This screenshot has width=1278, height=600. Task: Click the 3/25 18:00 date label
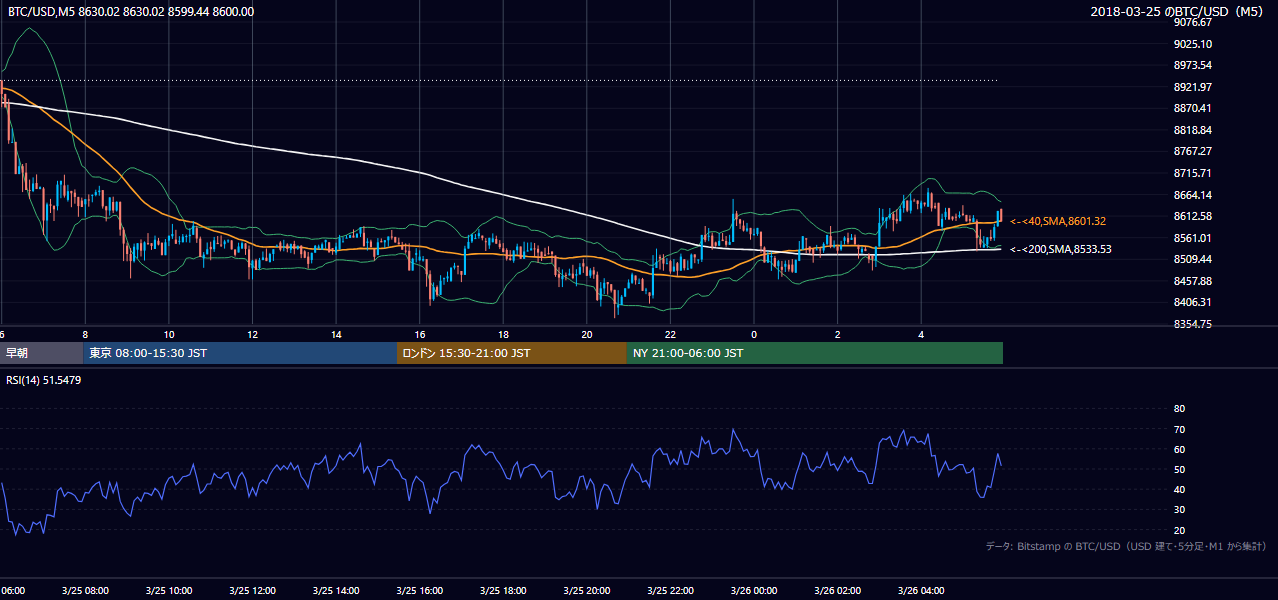[x=503, y=591]
